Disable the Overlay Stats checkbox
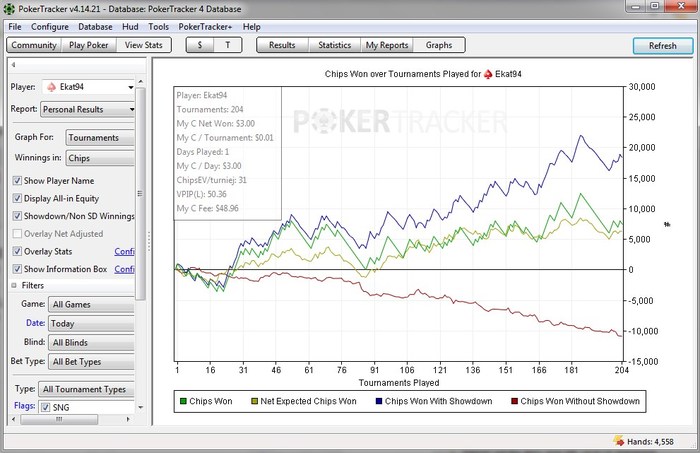 (17, 251)
